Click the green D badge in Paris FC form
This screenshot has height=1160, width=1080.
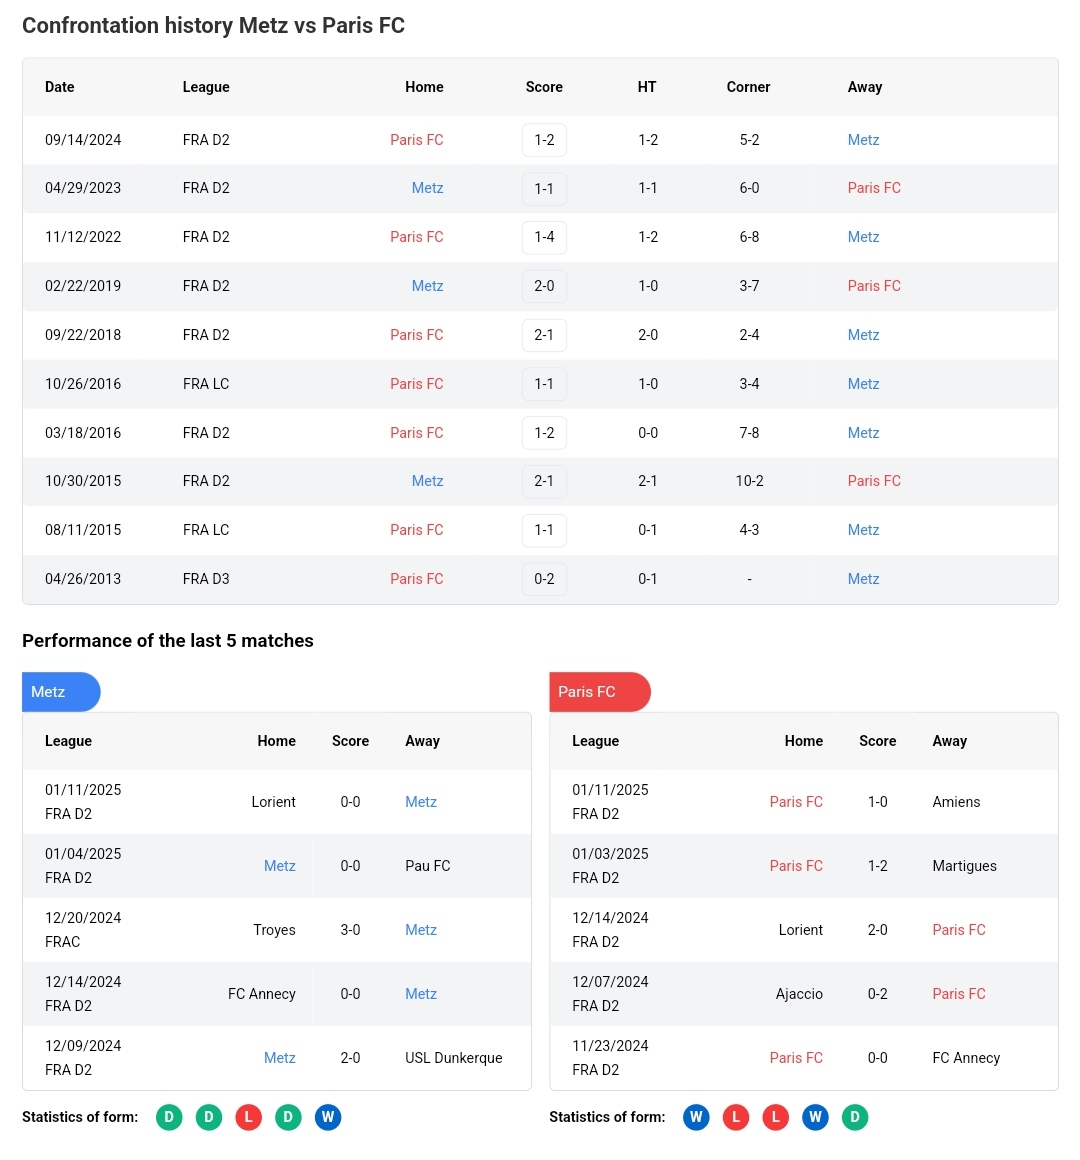pos(855,1117)
